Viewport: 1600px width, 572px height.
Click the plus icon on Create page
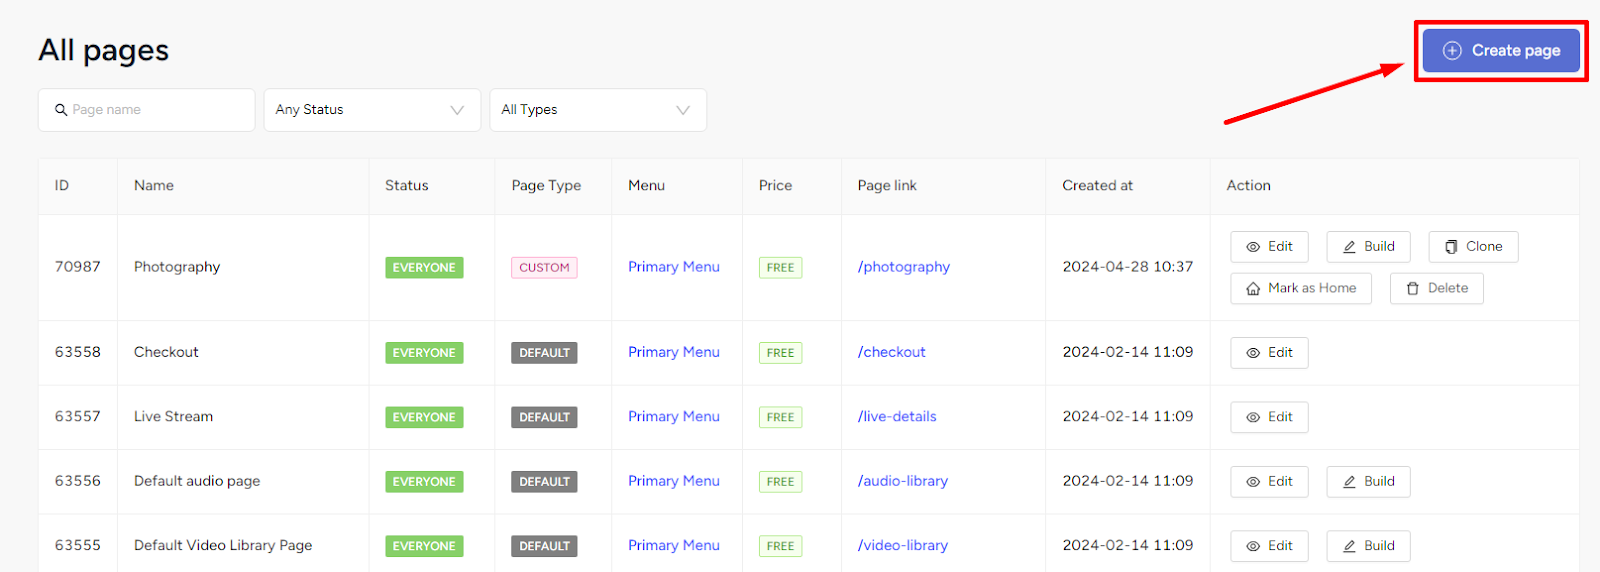[x=1452, y=50]
